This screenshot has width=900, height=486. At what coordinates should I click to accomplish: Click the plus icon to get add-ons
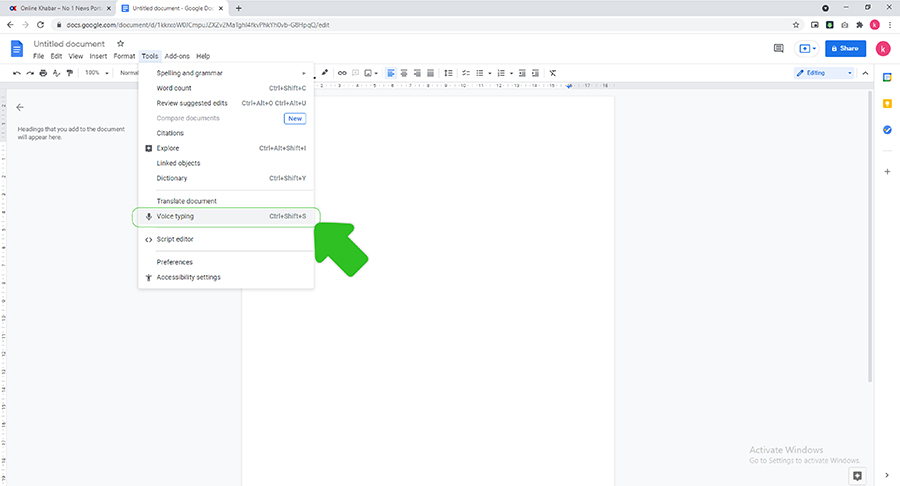[x=887, y=172]
